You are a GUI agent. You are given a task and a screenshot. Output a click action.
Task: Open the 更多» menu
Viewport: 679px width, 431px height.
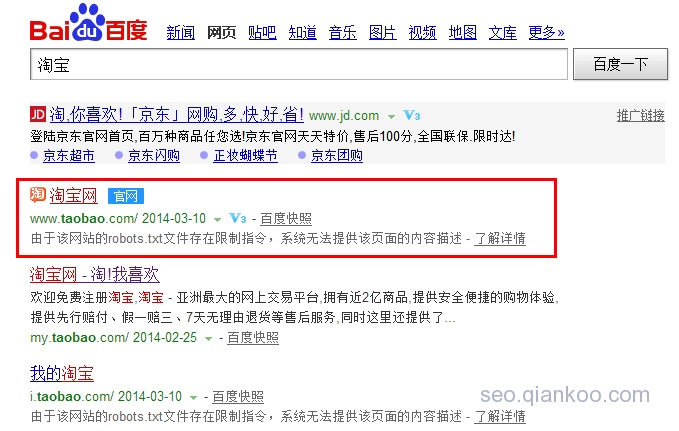point(546,32)
